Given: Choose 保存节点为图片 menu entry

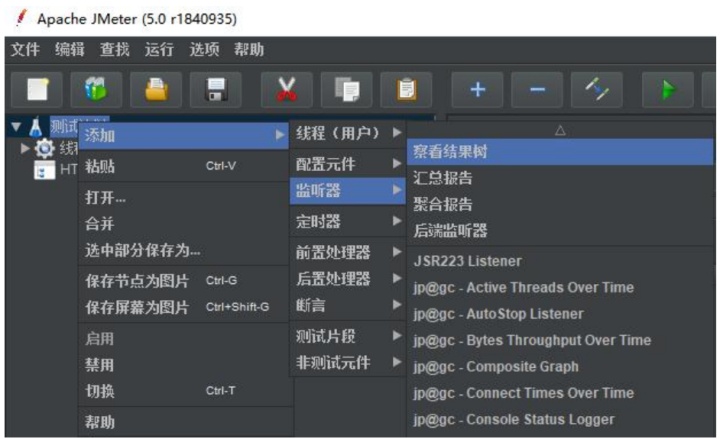Looking at the screenshot, I should 184,281.
